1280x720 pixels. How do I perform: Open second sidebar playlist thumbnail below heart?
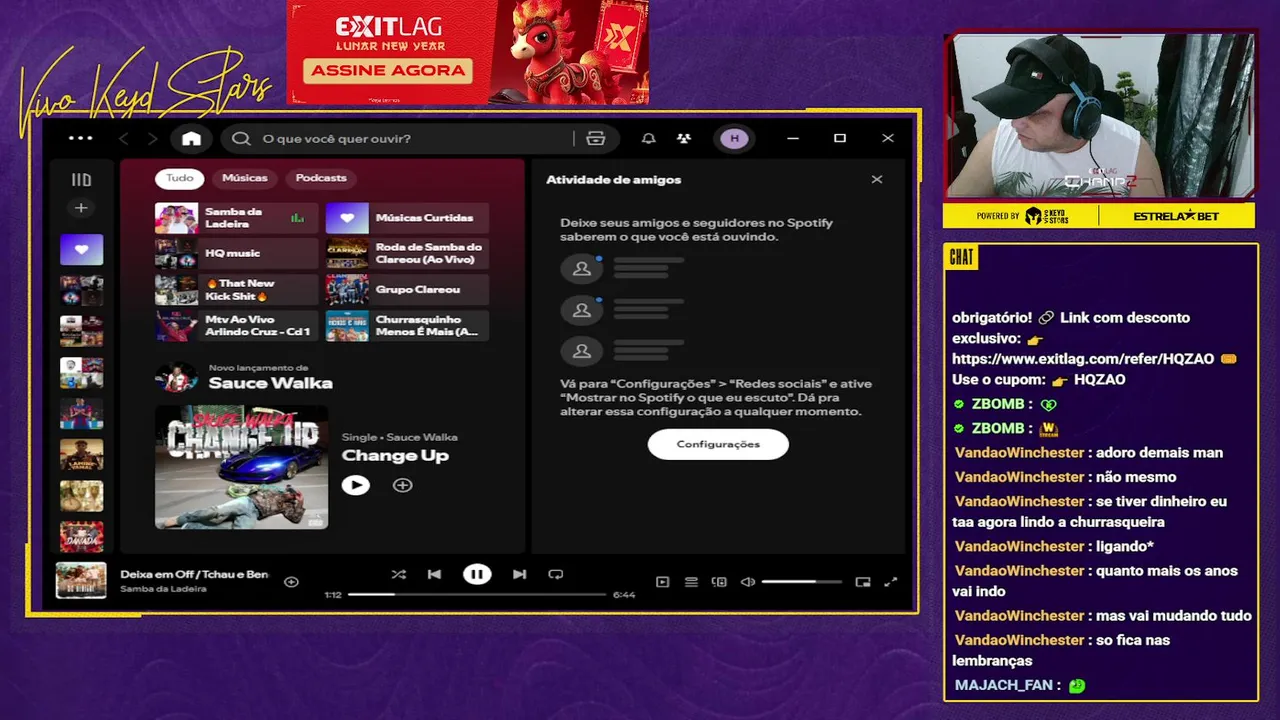(81, 331)
